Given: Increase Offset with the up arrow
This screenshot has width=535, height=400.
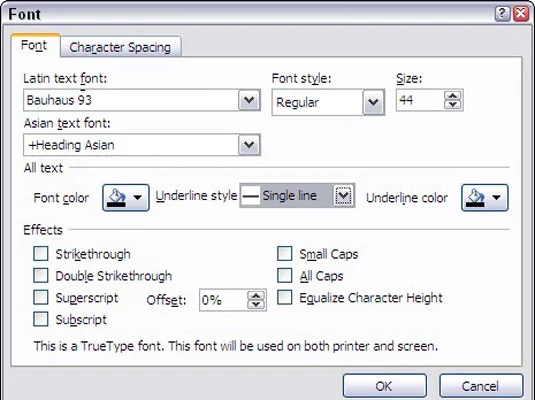Looking at the screenshot, I should pyautogui.click(x=256, y=295).
